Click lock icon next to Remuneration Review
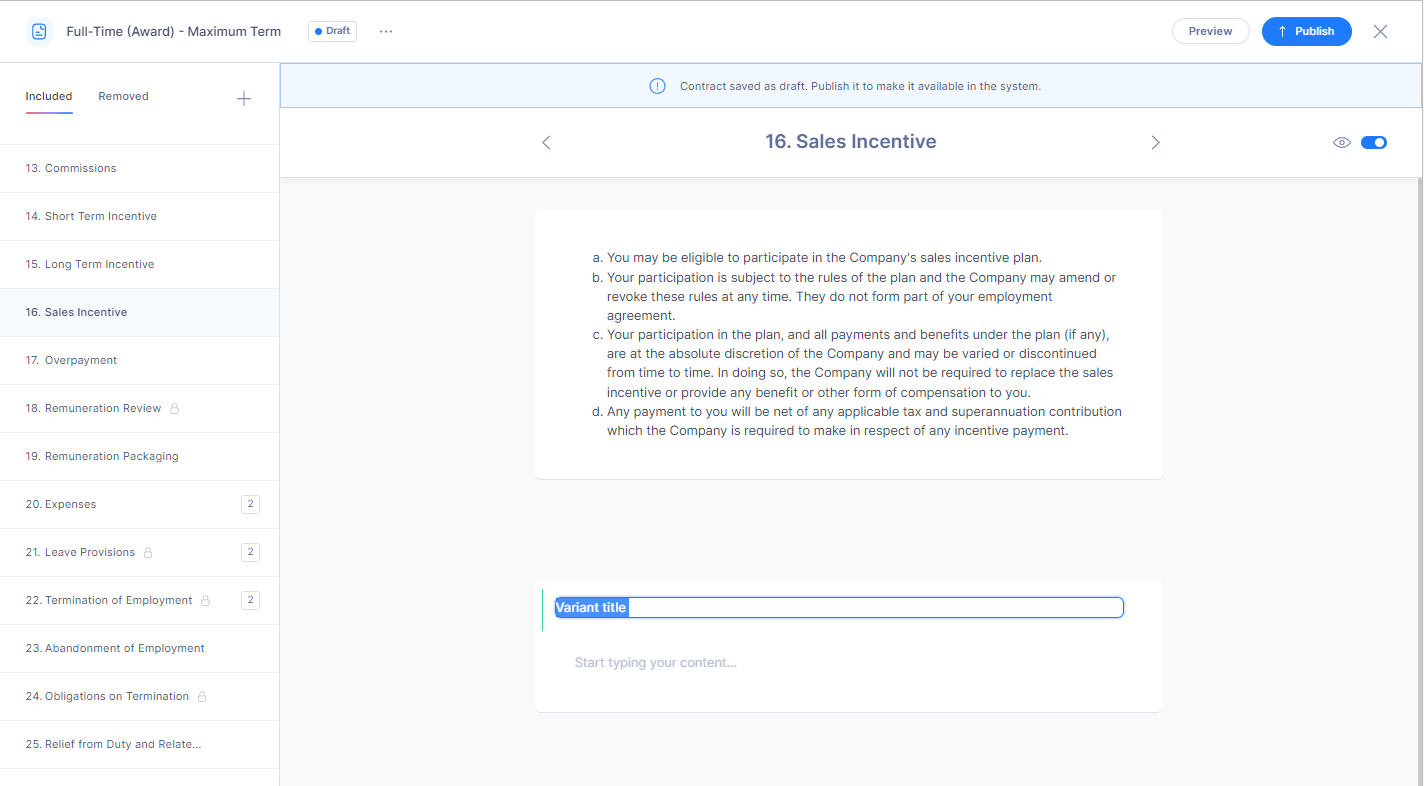The image size is (1424, 786). pyautogui.click(x=175, y=409)
